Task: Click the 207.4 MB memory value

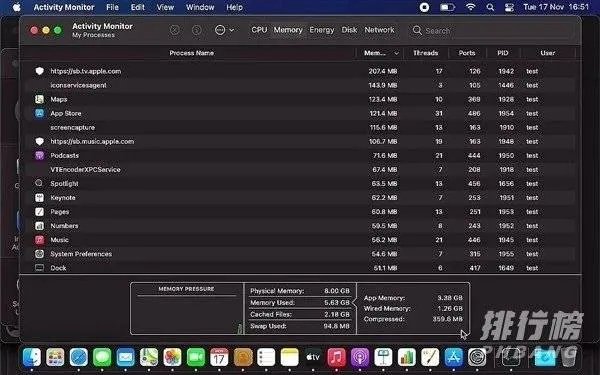Action: coord(383,71)
